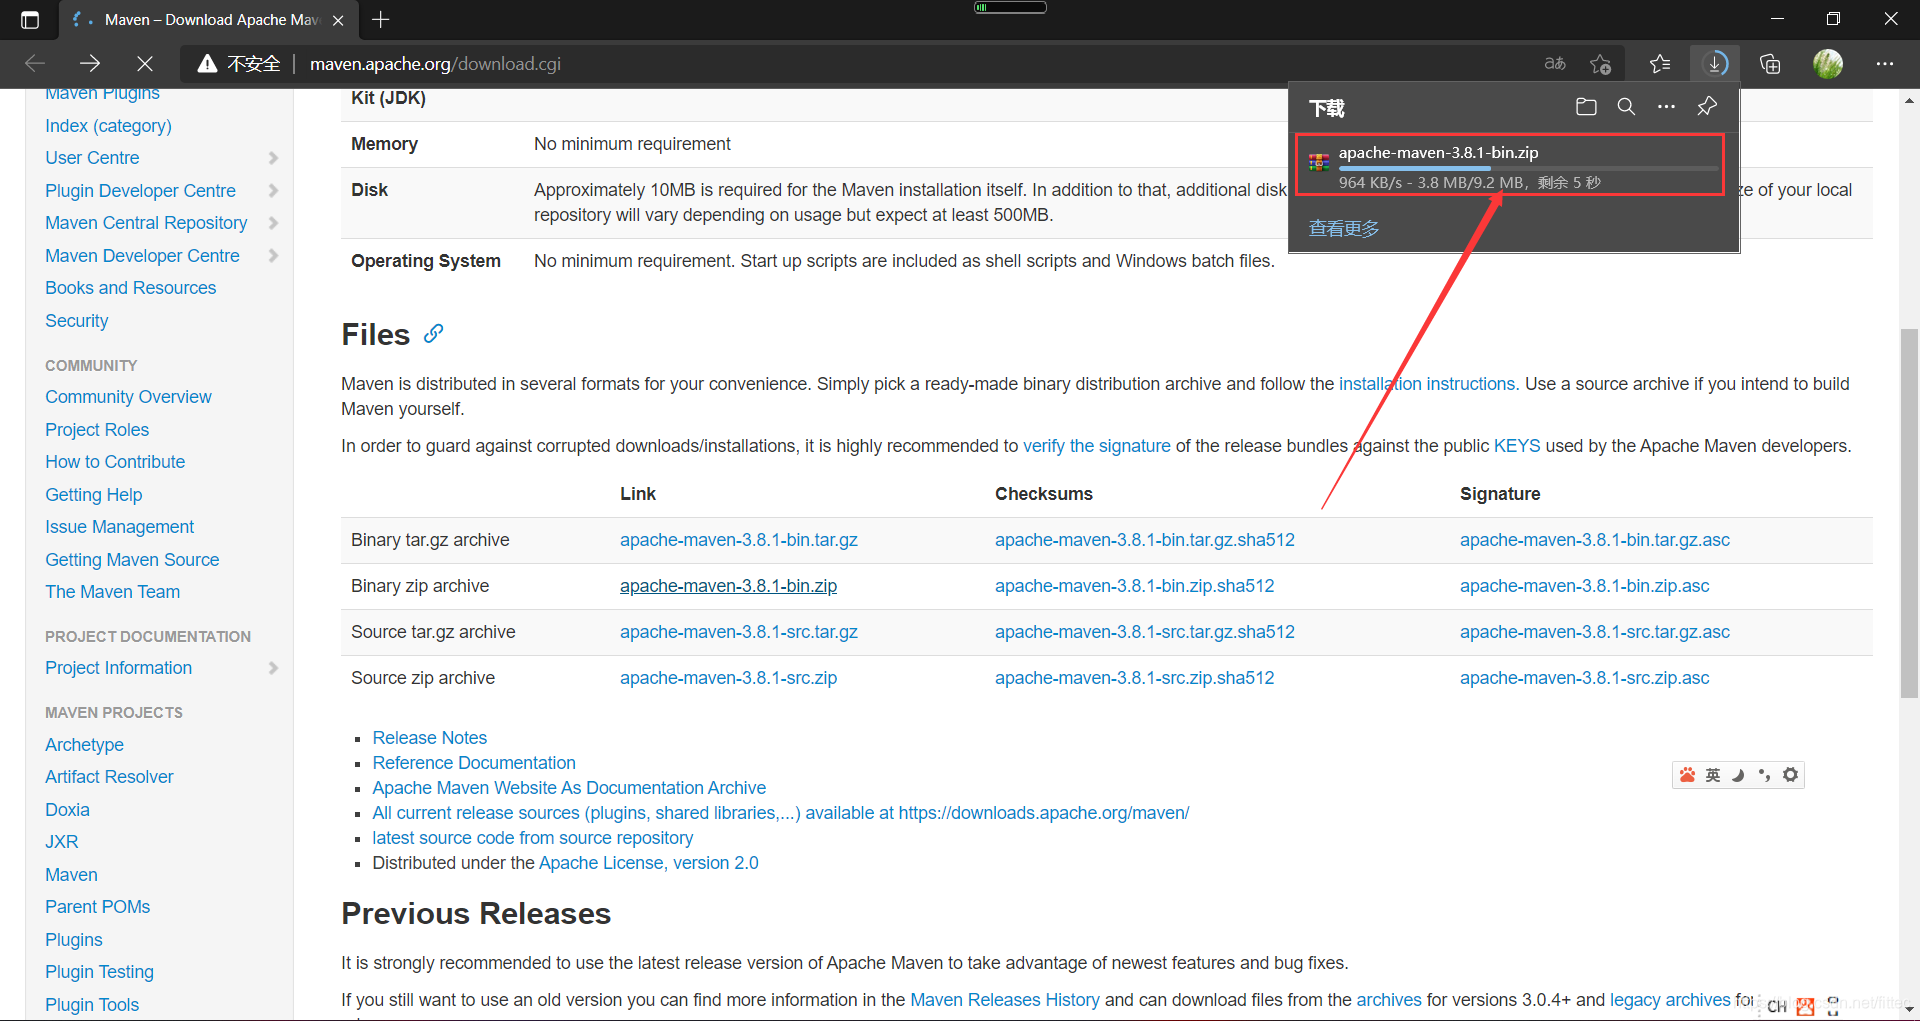The height and width of the screenshot is (1021, 1920).
Task: Click the Files heading anchor link icon
Action: tap(433, 333)
